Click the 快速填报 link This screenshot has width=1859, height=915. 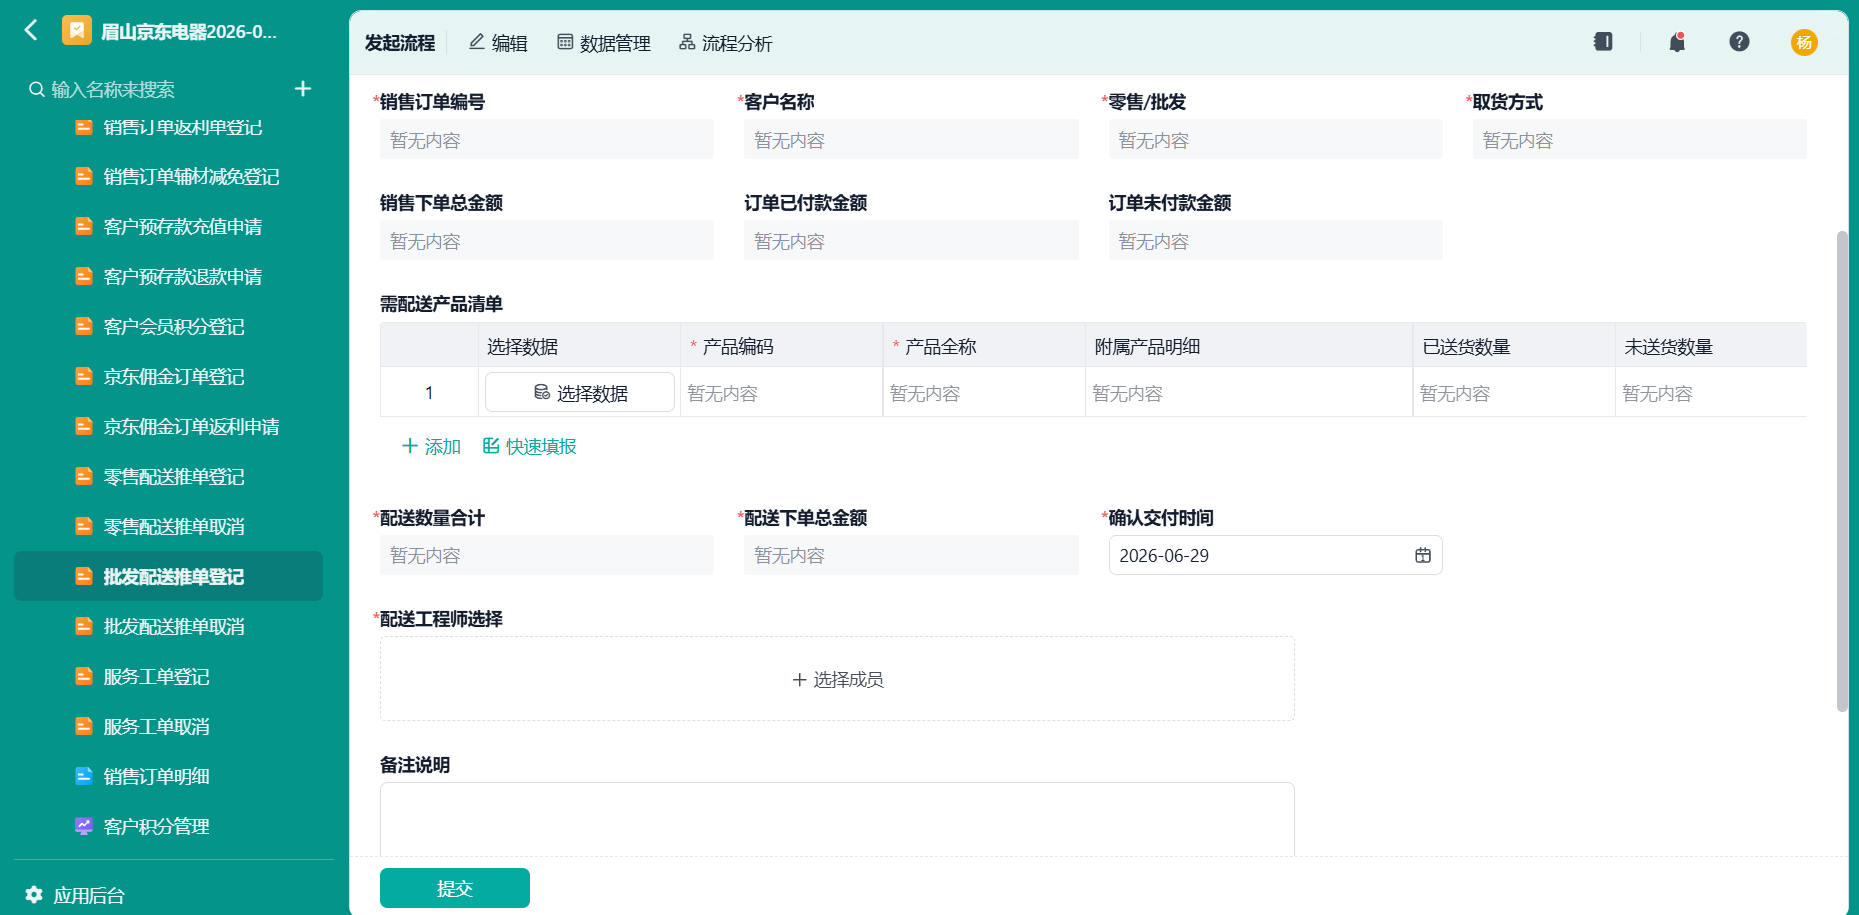point(530,447)
